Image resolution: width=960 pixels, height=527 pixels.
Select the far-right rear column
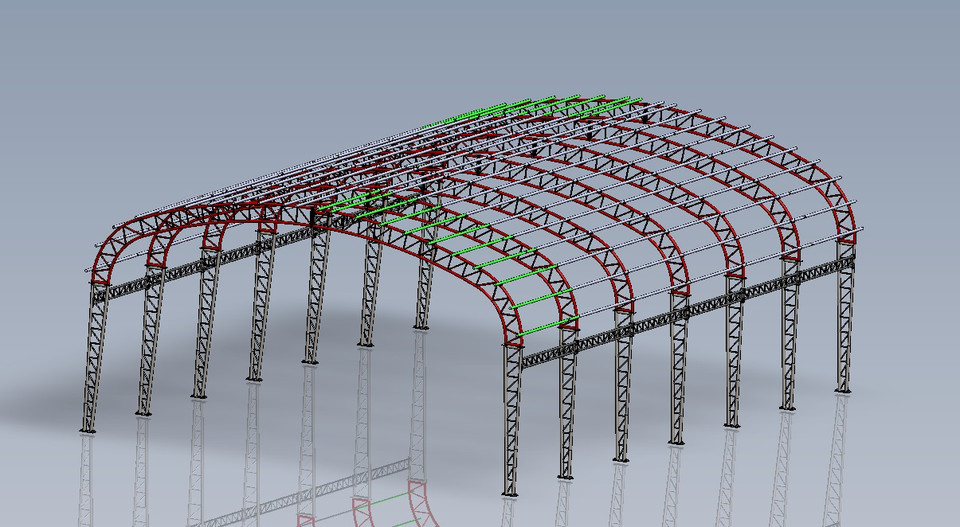point(844,316)
